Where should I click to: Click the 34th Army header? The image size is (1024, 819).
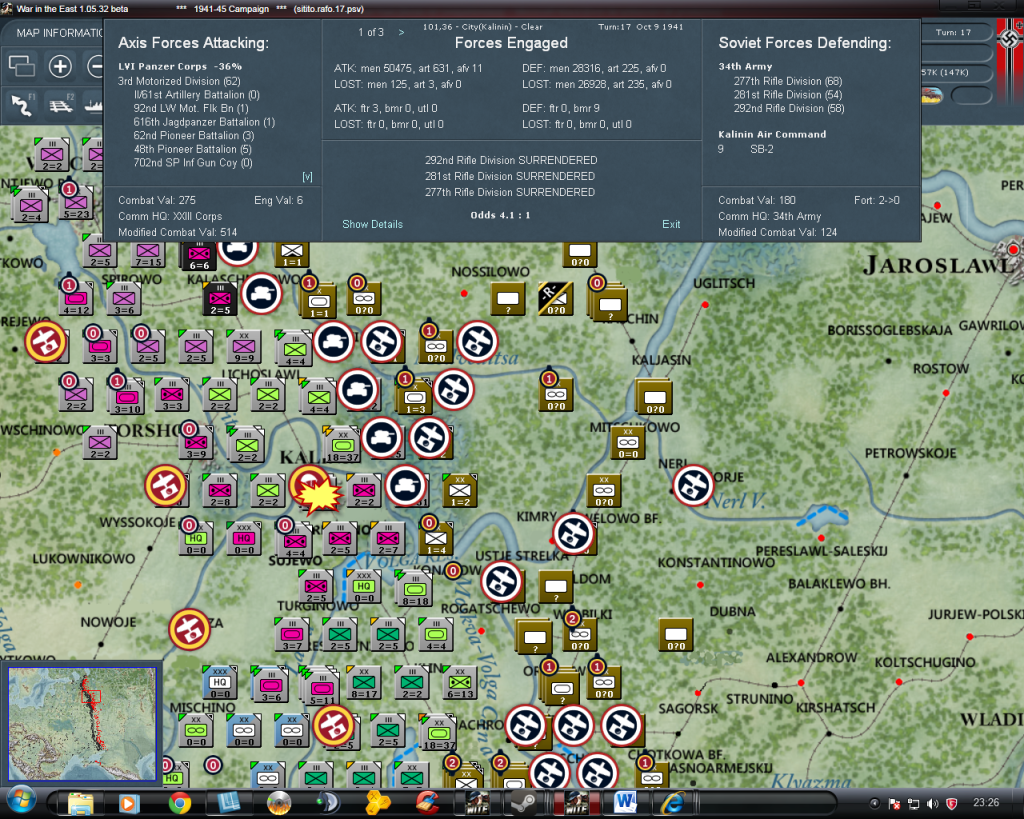tap(745, 67)
